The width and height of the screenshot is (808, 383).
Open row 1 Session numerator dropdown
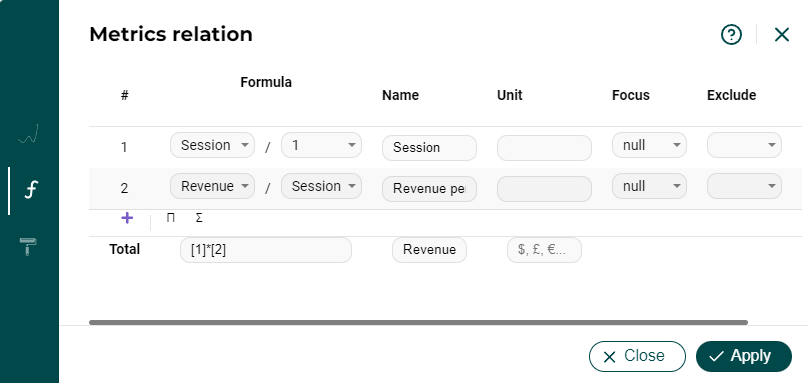pos(212,145)
